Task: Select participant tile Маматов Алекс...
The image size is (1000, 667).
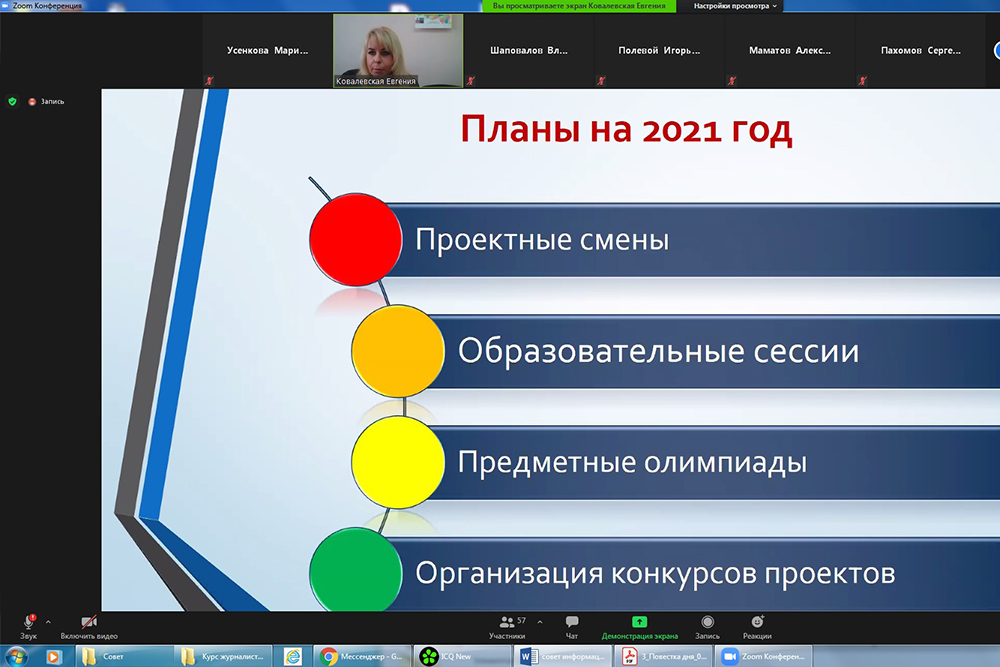Action: 790,50
